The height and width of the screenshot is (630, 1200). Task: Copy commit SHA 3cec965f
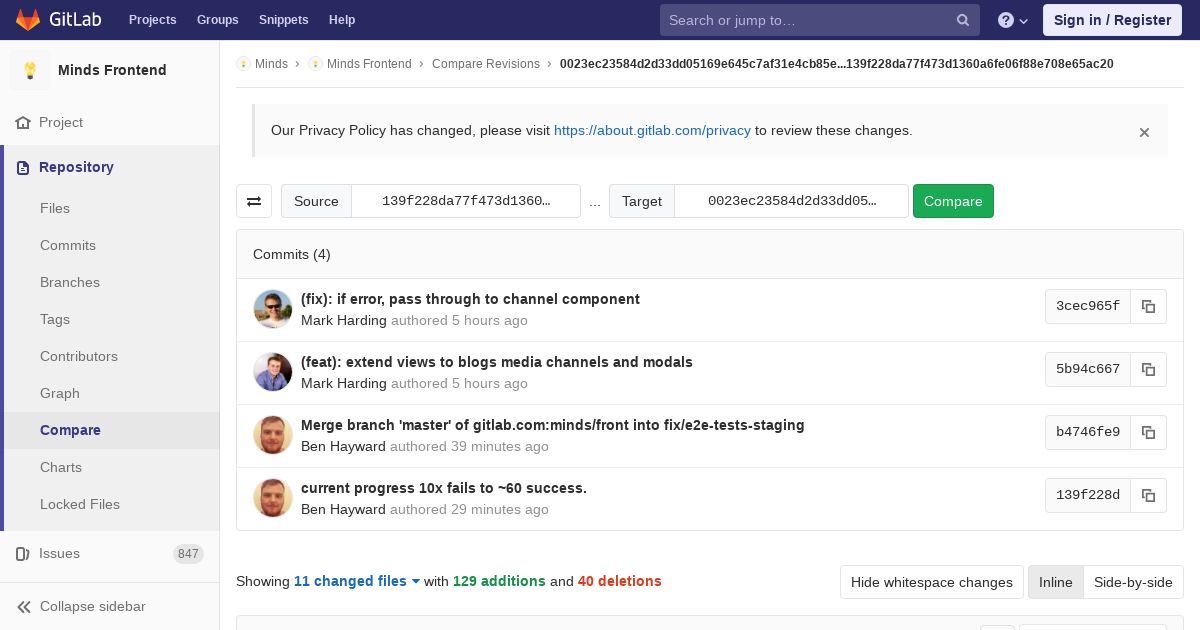tap(1148, 307)
